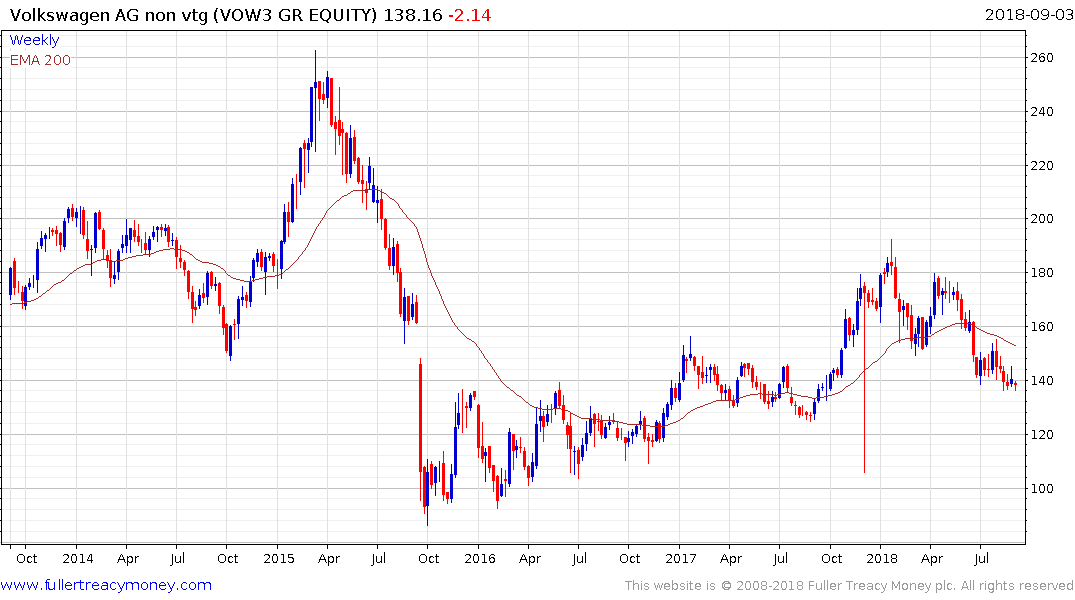Click the 2016 year axis label
Viewport: 1075px width, 600px height.
tap(479, 558)
